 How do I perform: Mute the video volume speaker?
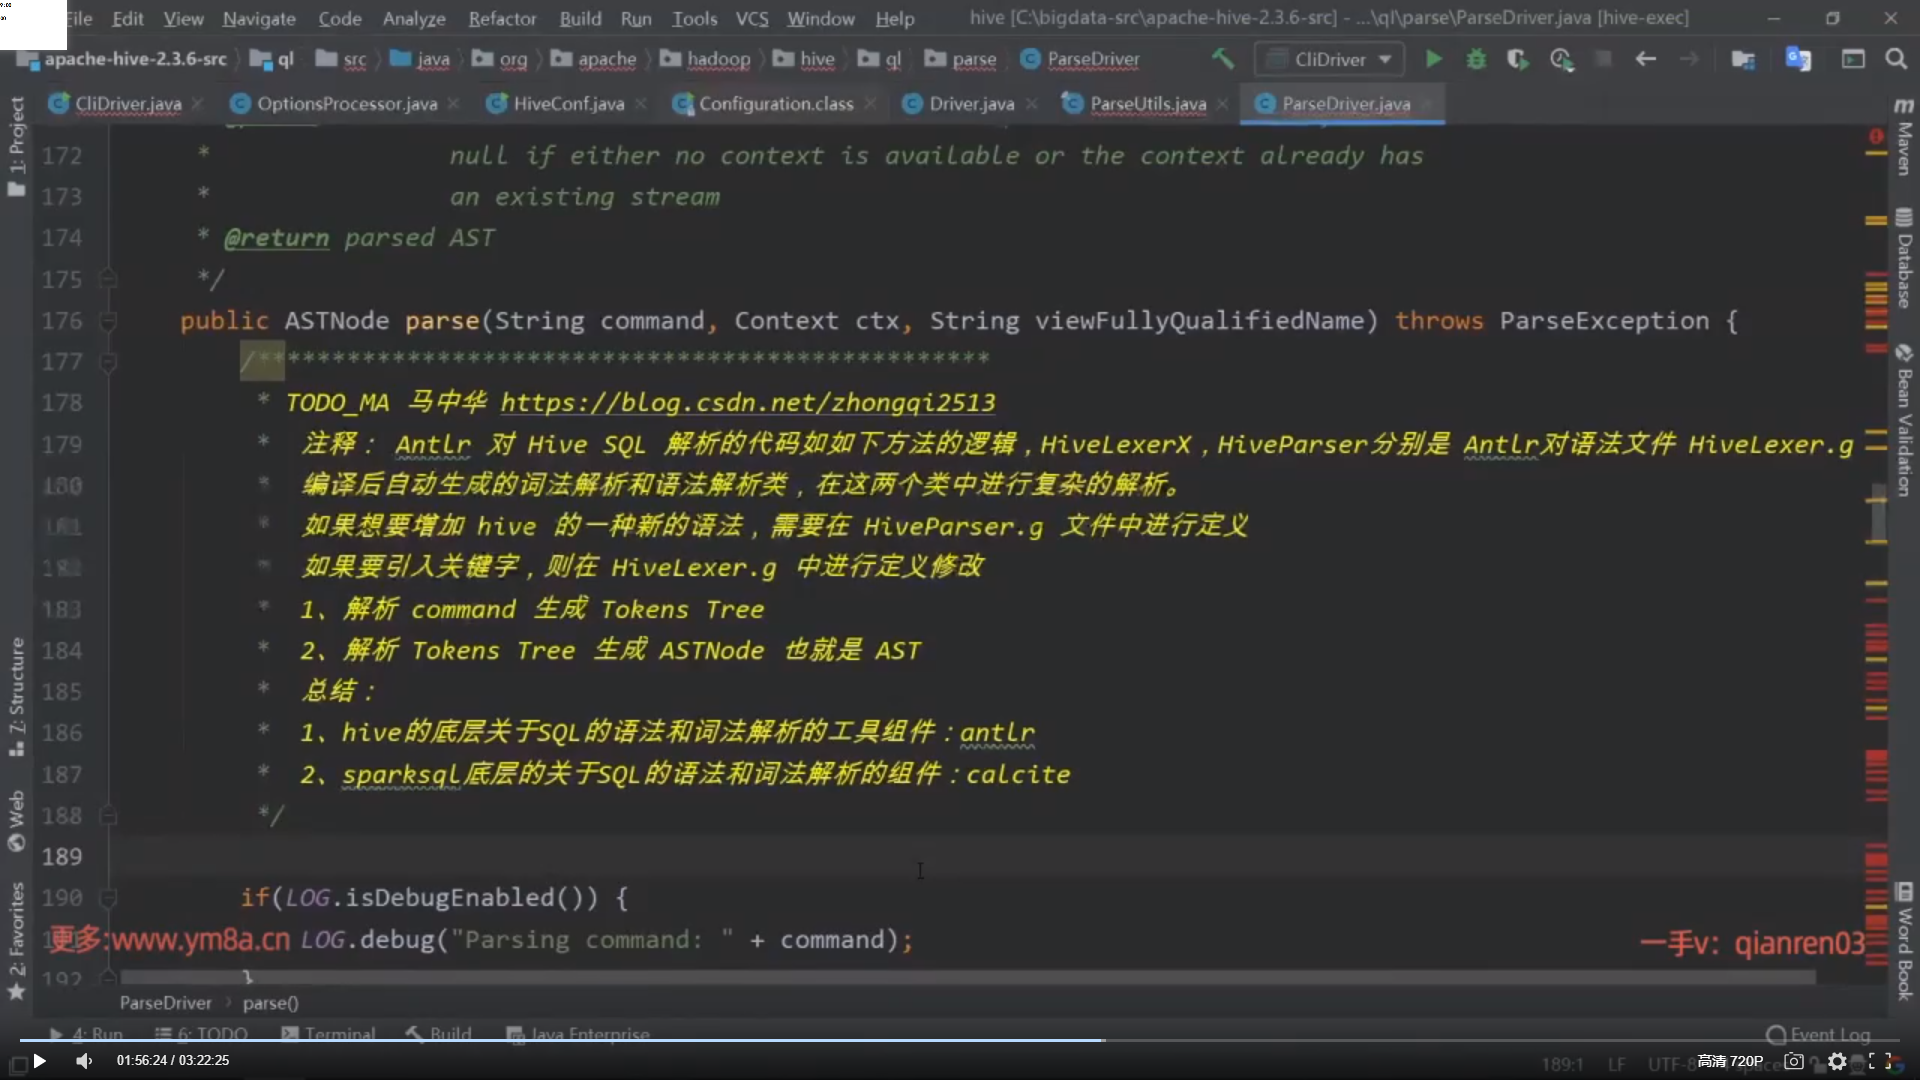click(x=84, y=1061)
